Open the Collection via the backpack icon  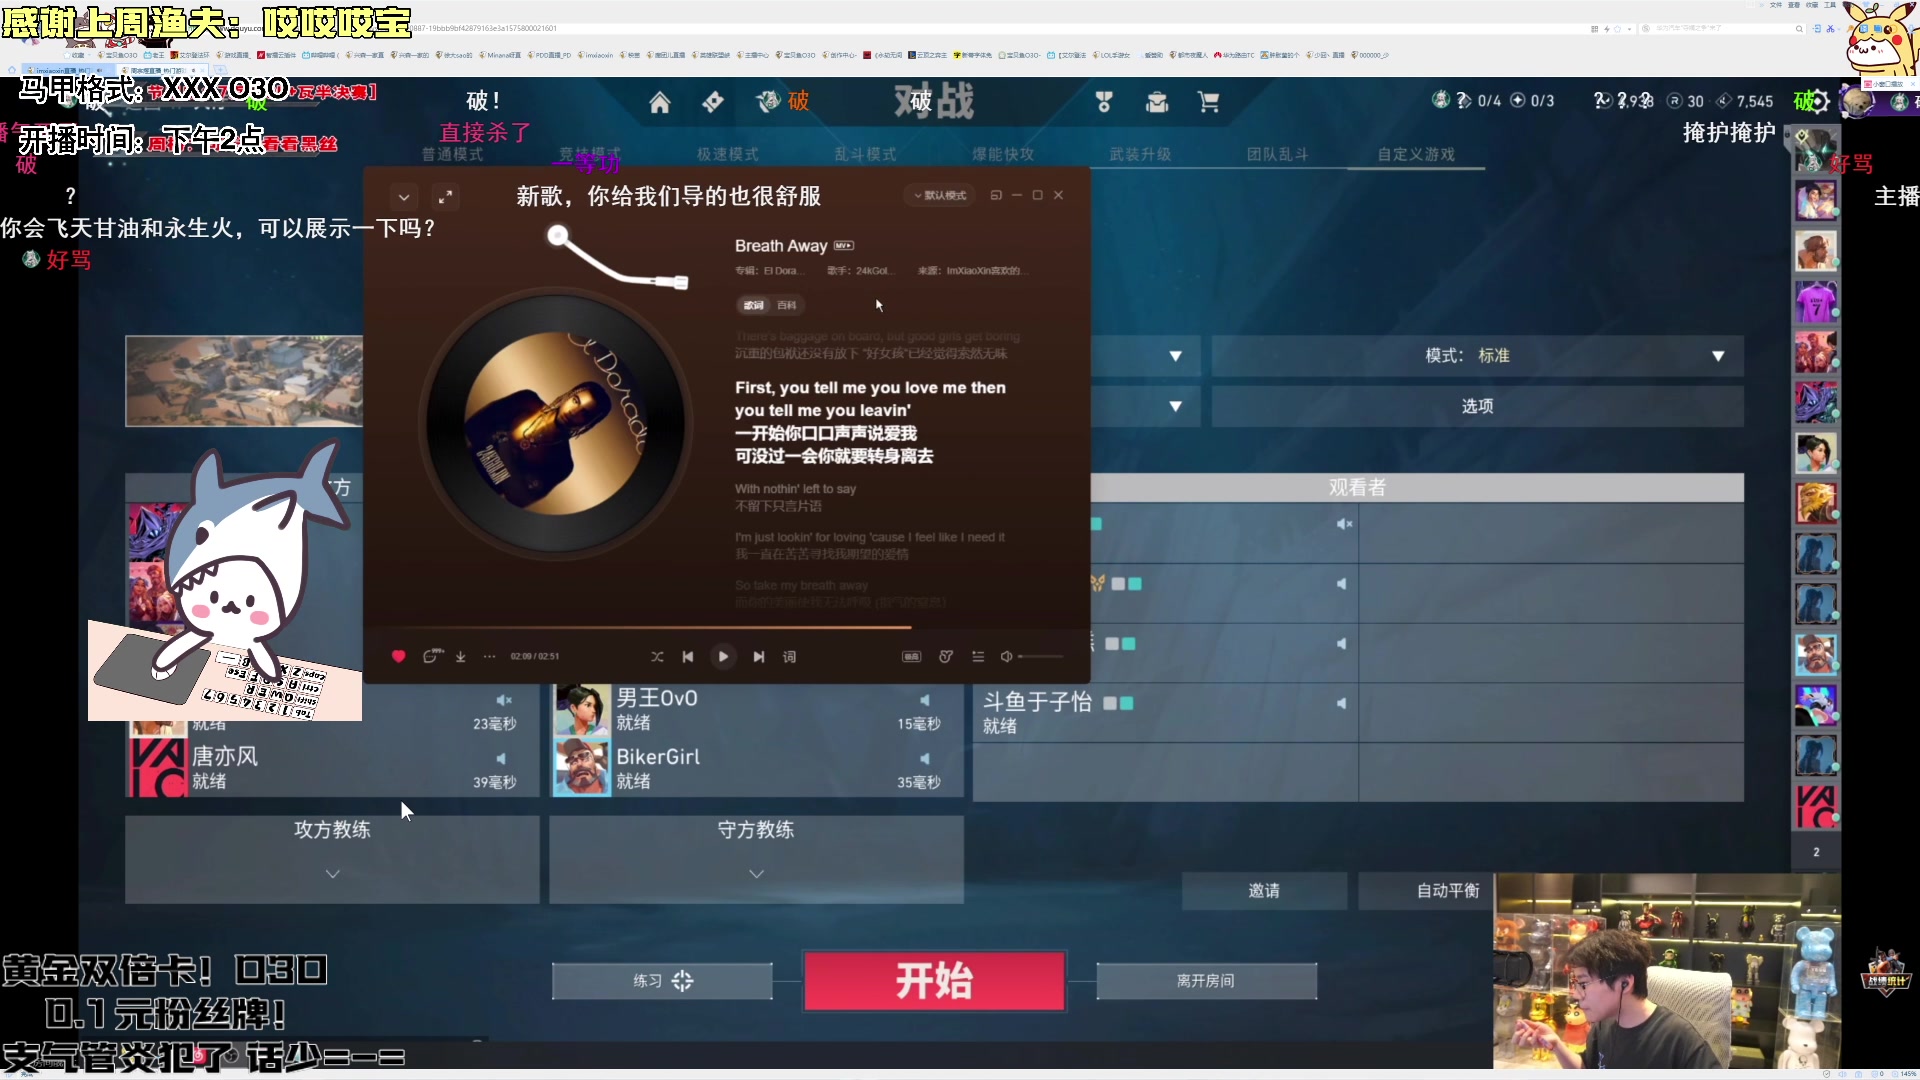[x=1157, y=101]
